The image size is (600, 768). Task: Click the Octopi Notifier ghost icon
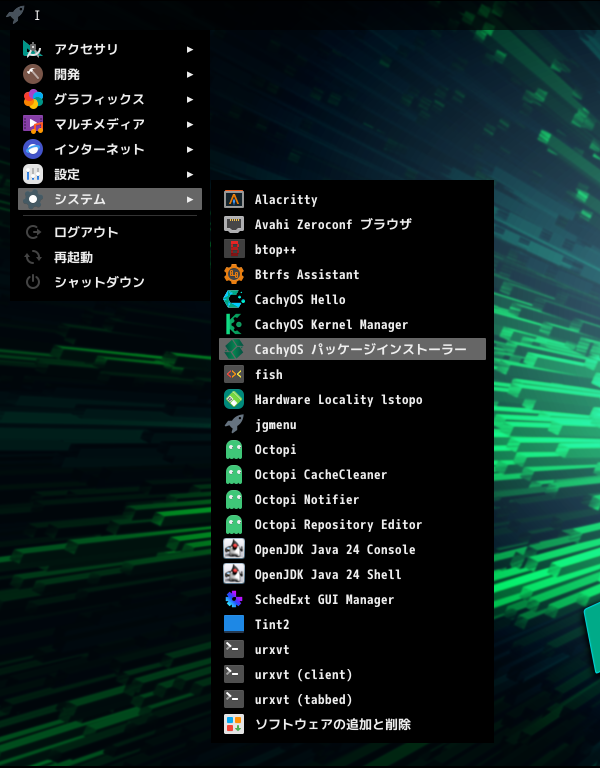click(234, 499)
